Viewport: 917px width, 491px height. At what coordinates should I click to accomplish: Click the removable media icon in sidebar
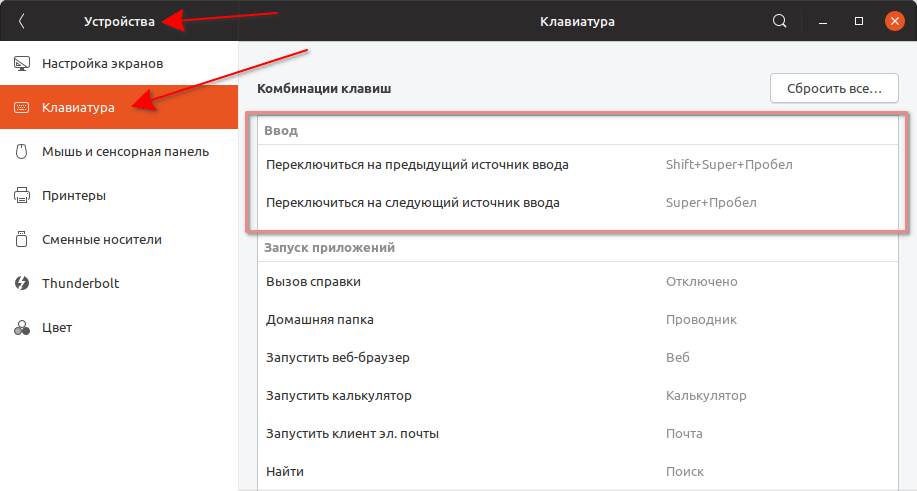pos(21,240)
